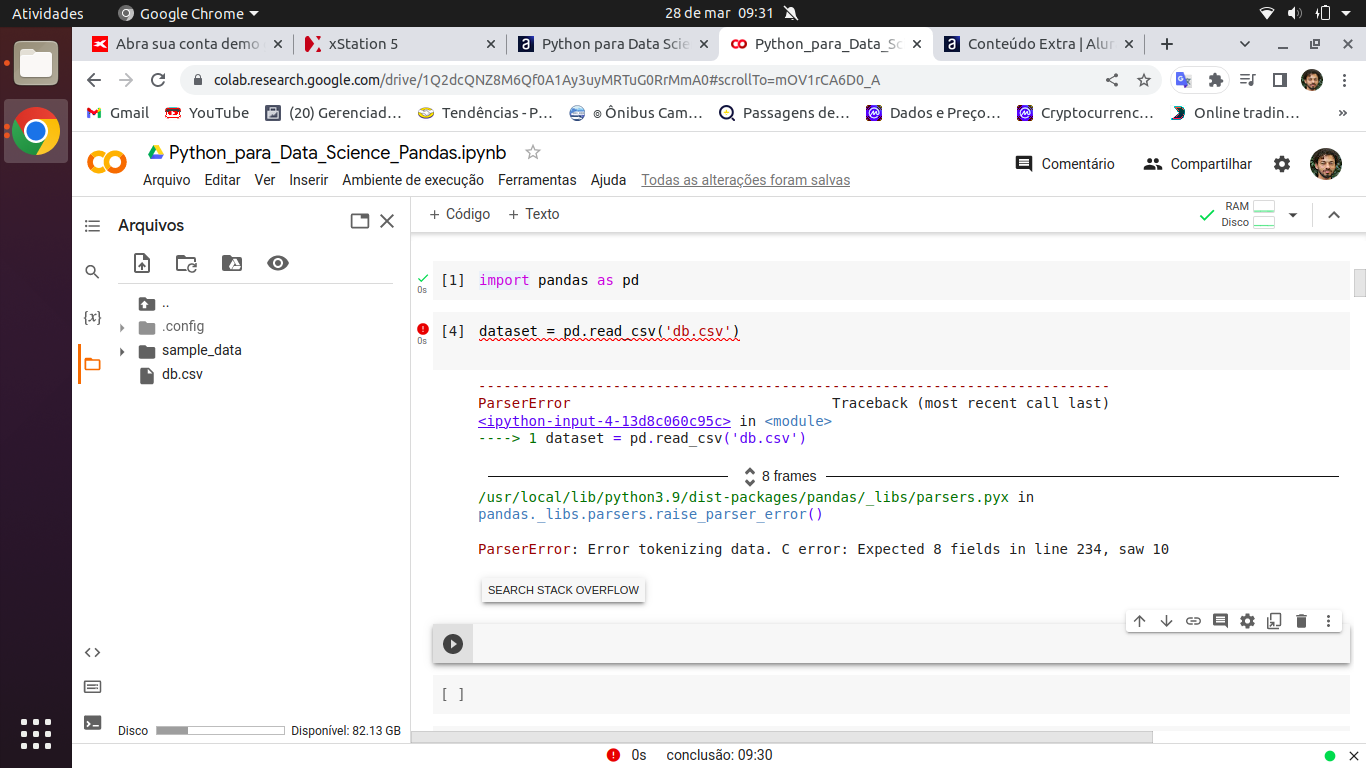
Task: Open the terminal icon in sidebar
Action: (92, 723)
